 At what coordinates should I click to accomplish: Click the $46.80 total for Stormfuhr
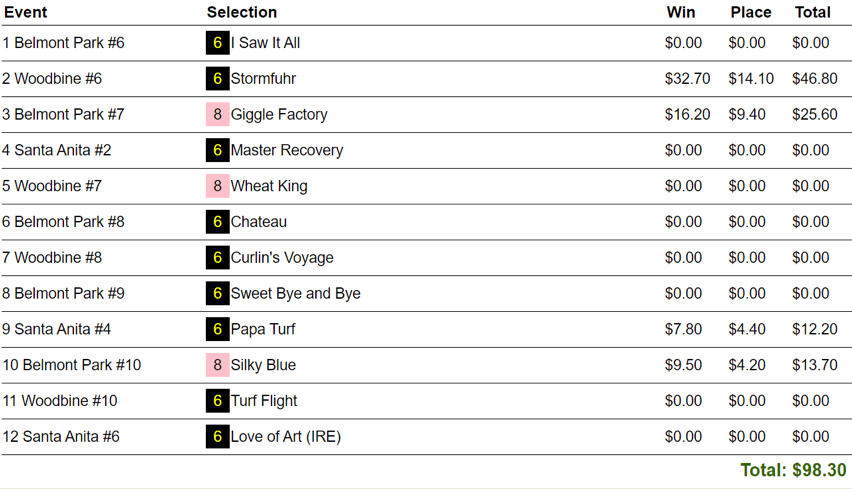click(x=814, y=79)
